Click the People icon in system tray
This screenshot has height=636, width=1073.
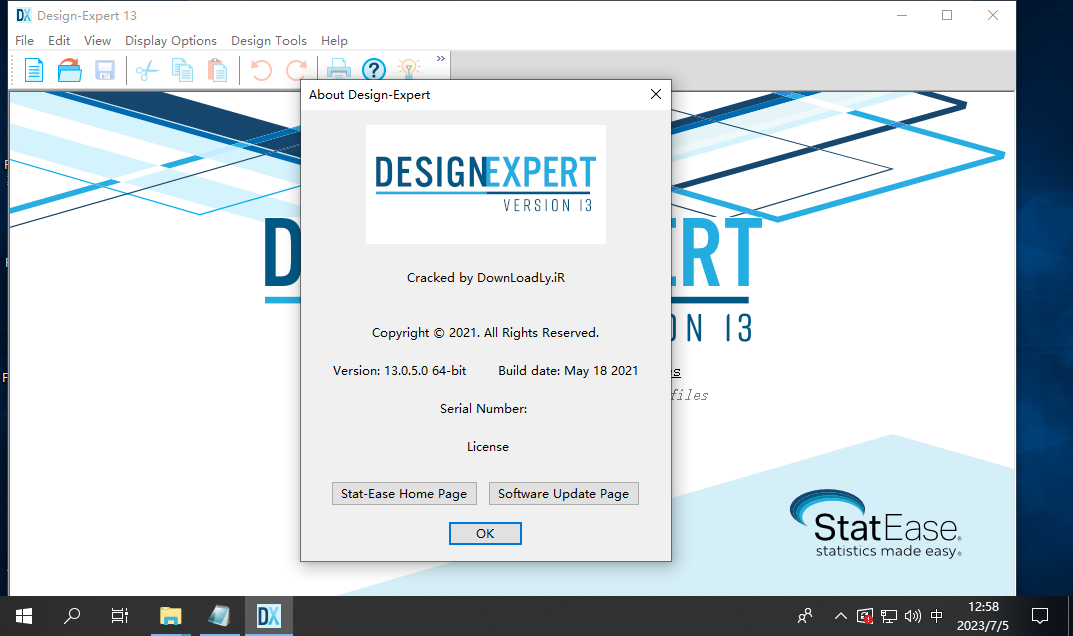pos(805,616)
